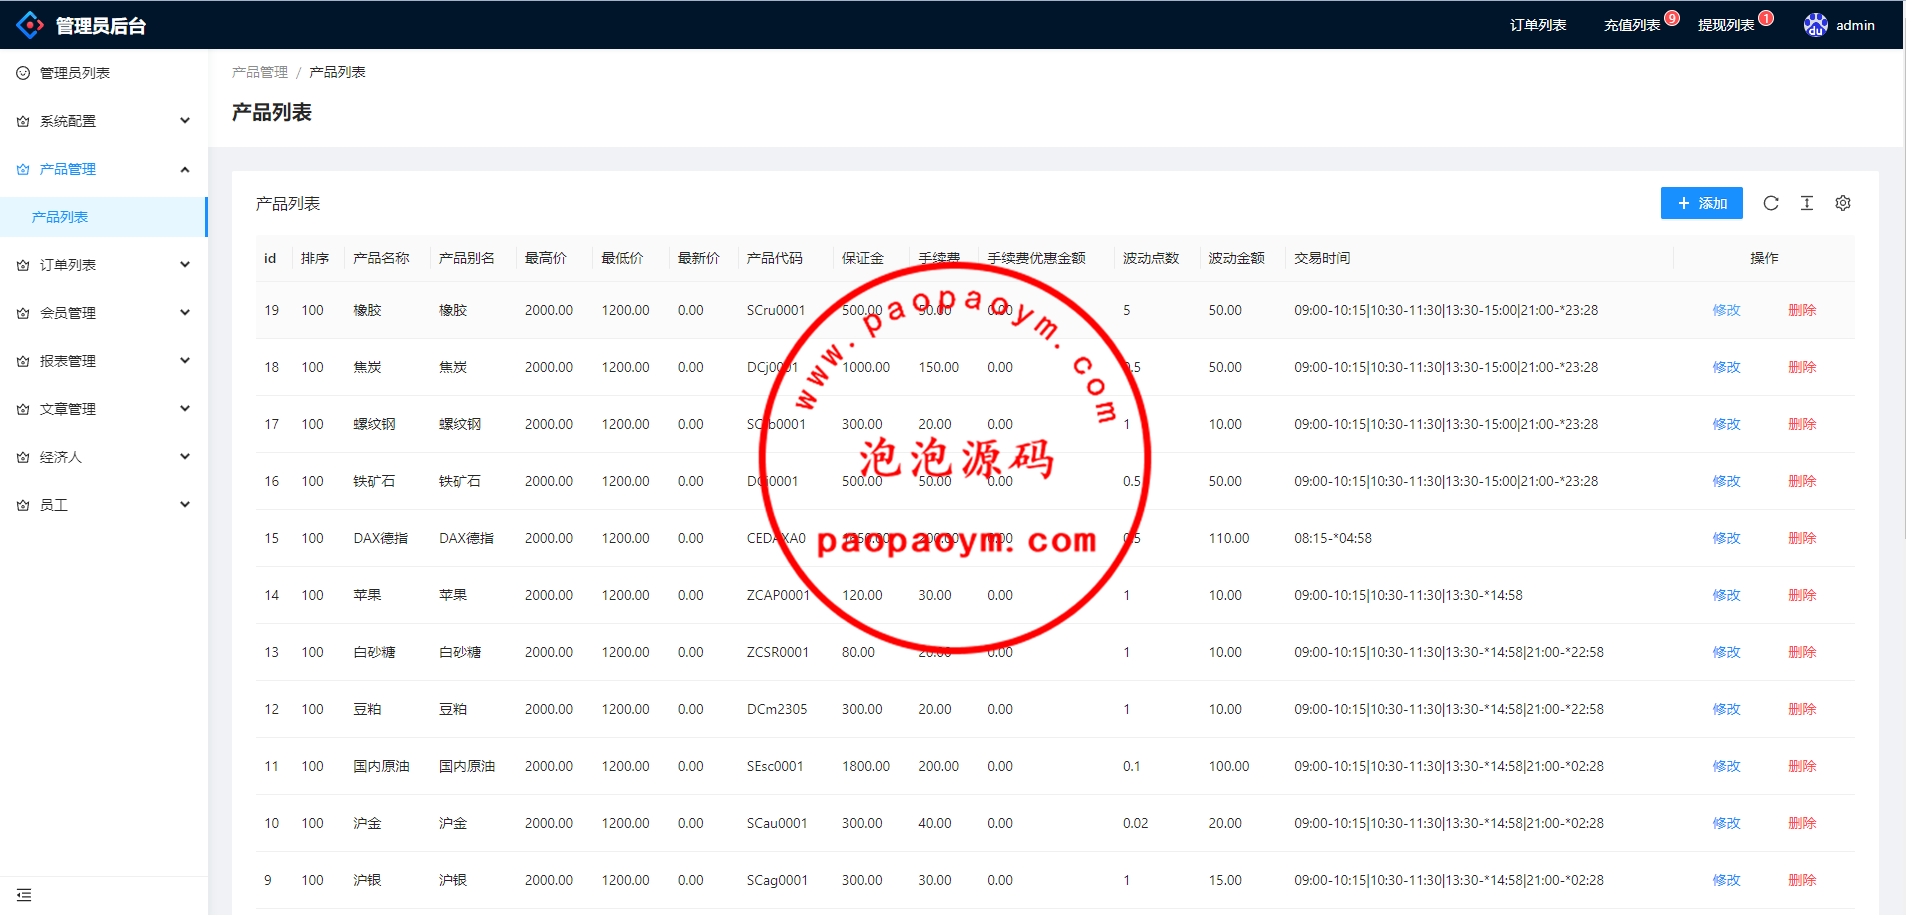Click the refresh icon in table toolbar
The image size is (1906, 915).
click(x=1770, y=203)
